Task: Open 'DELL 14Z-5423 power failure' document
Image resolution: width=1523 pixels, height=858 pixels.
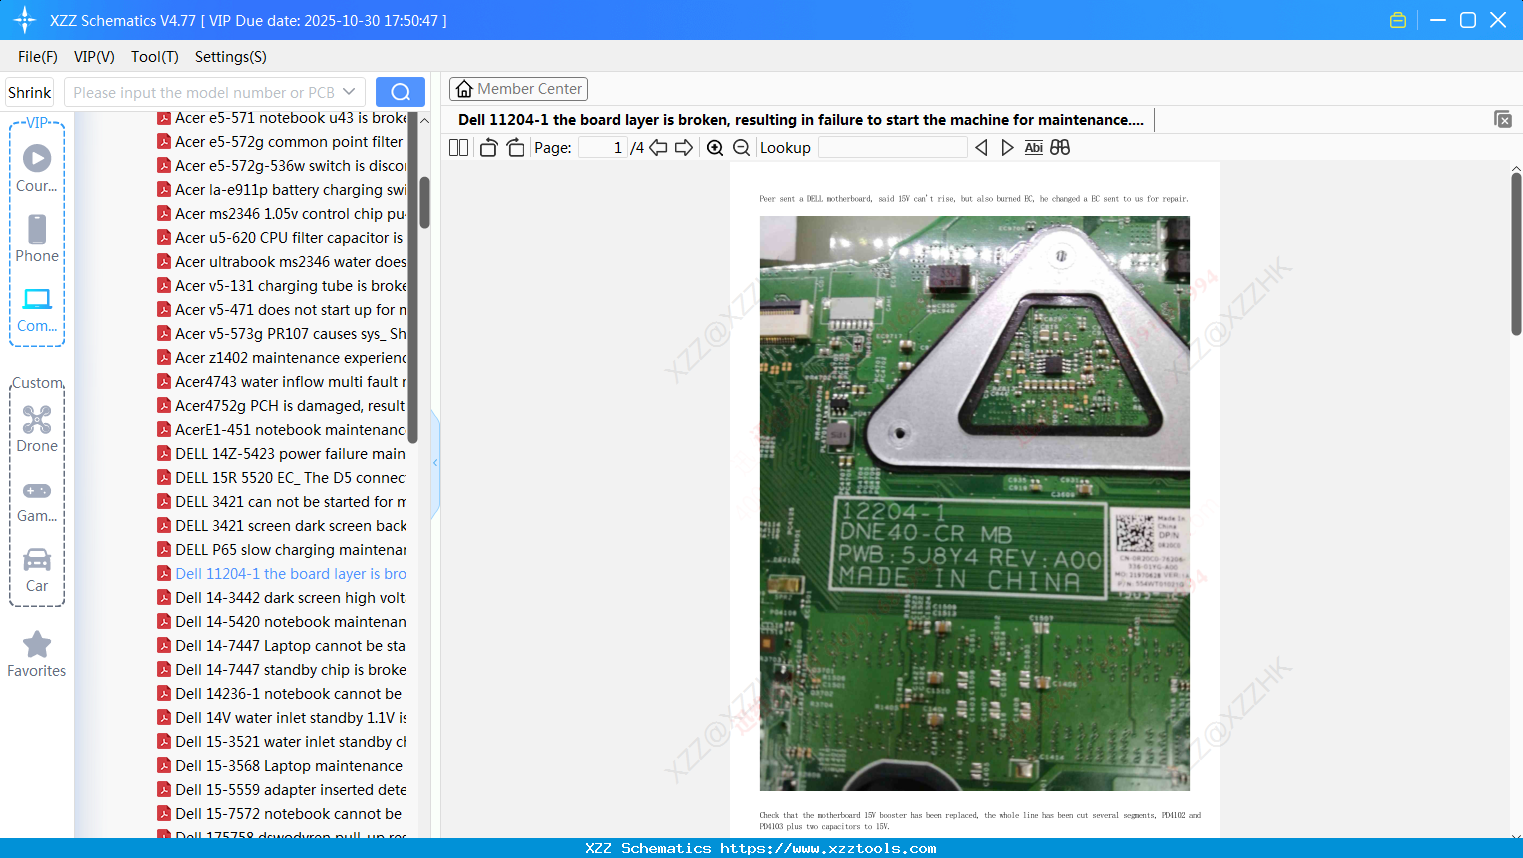Action: pos(281,454)
